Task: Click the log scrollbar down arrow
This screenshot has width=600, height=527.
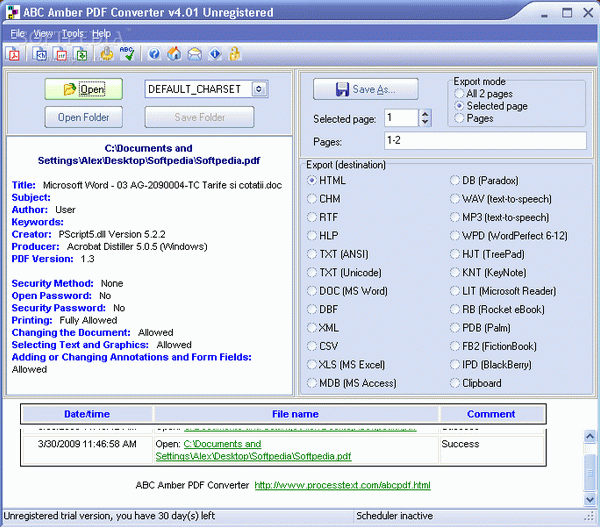Action: click(590, 499)
